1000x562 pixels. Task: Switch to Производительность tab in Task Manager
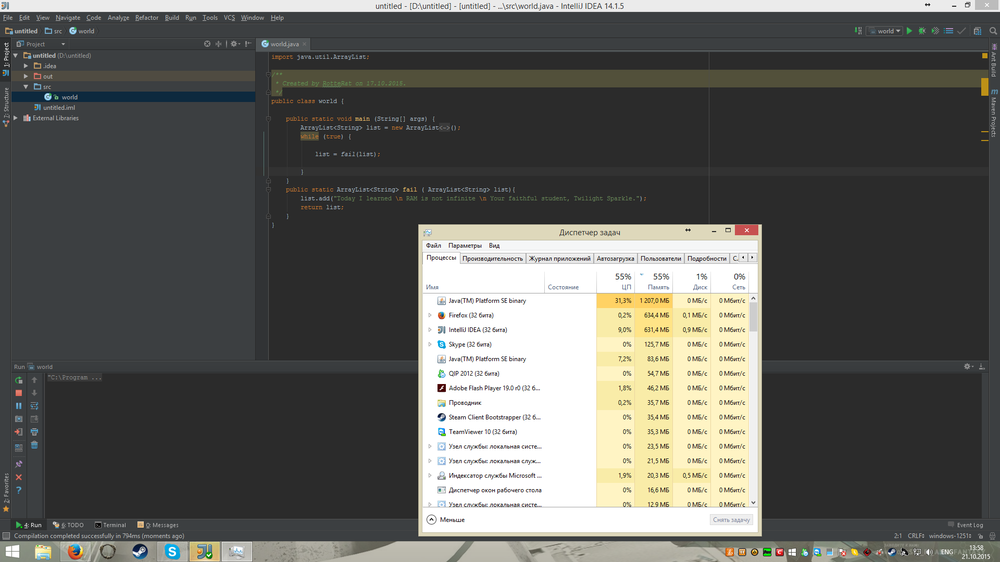[493, 258]
